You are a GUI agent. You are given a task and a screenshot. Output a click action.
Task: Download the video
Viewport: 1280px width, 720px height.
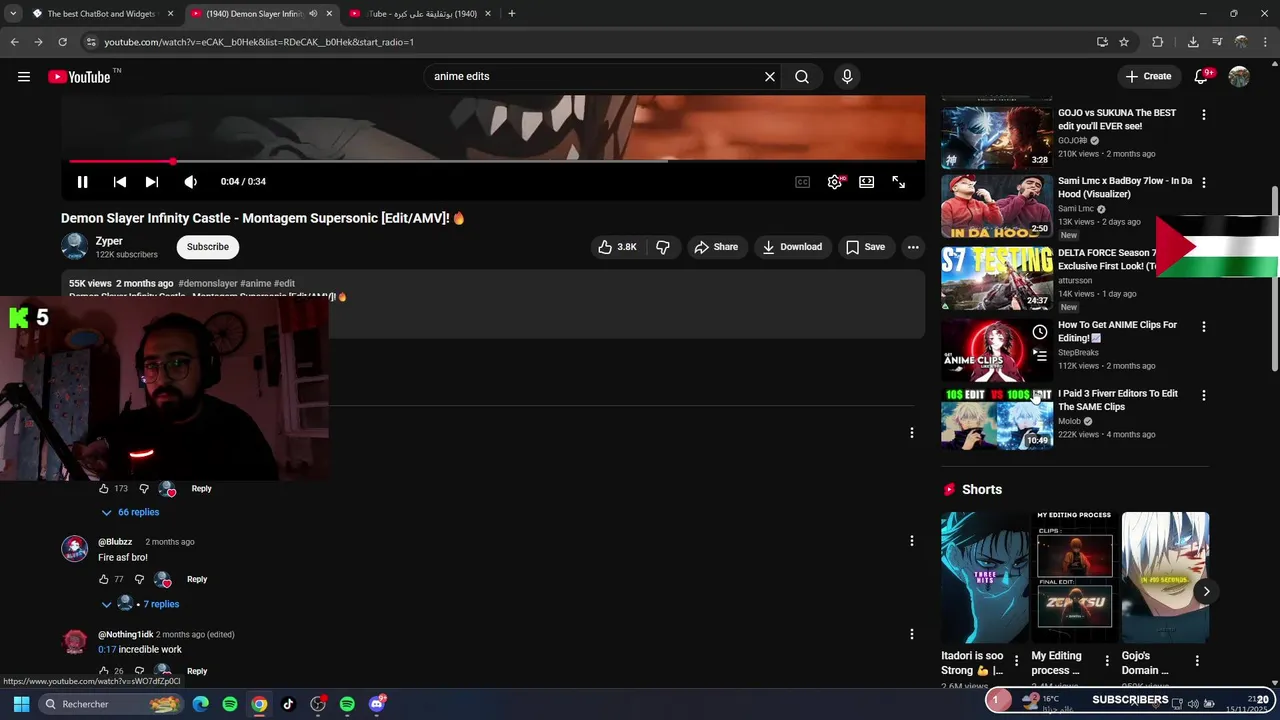click(792, 247)
